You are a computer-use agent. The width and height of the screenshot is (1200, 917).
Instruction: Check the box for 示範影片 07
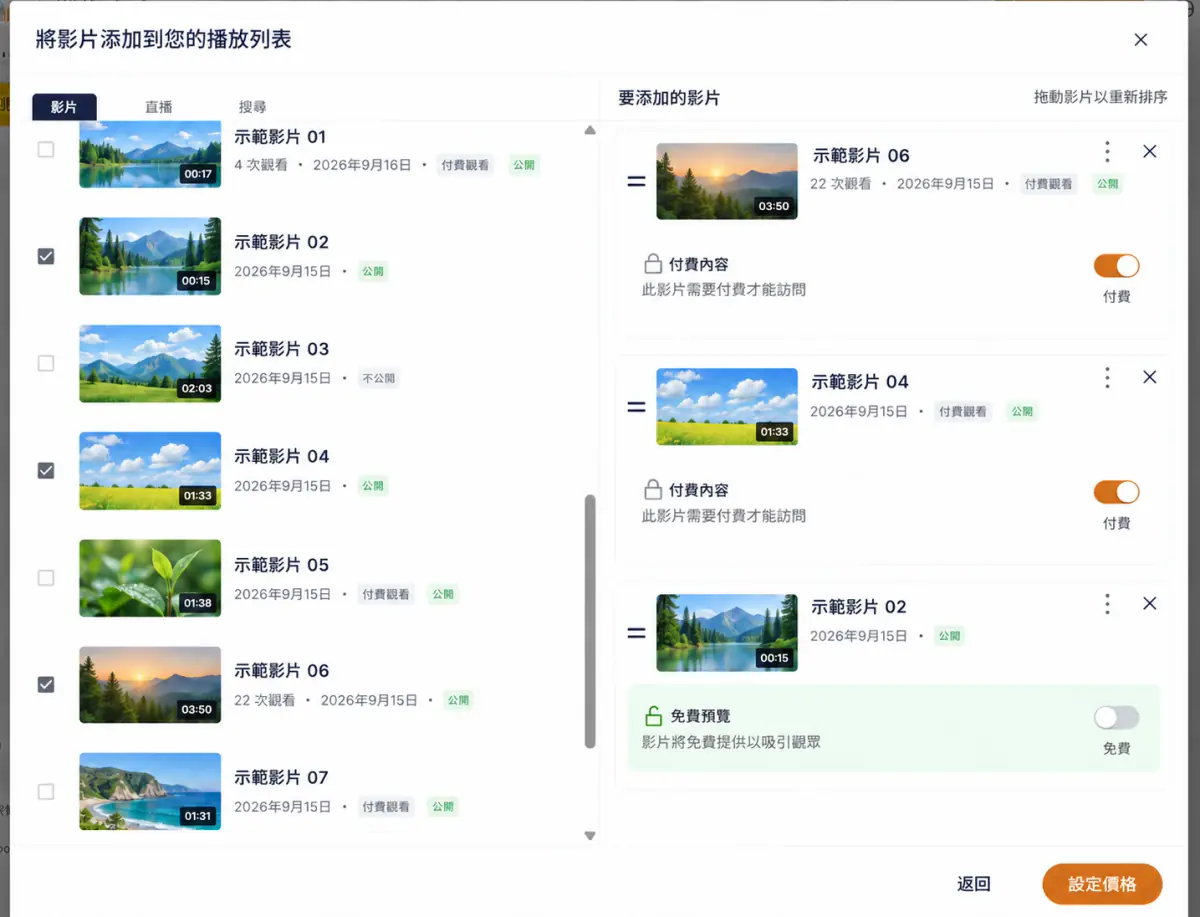(46, 792)
